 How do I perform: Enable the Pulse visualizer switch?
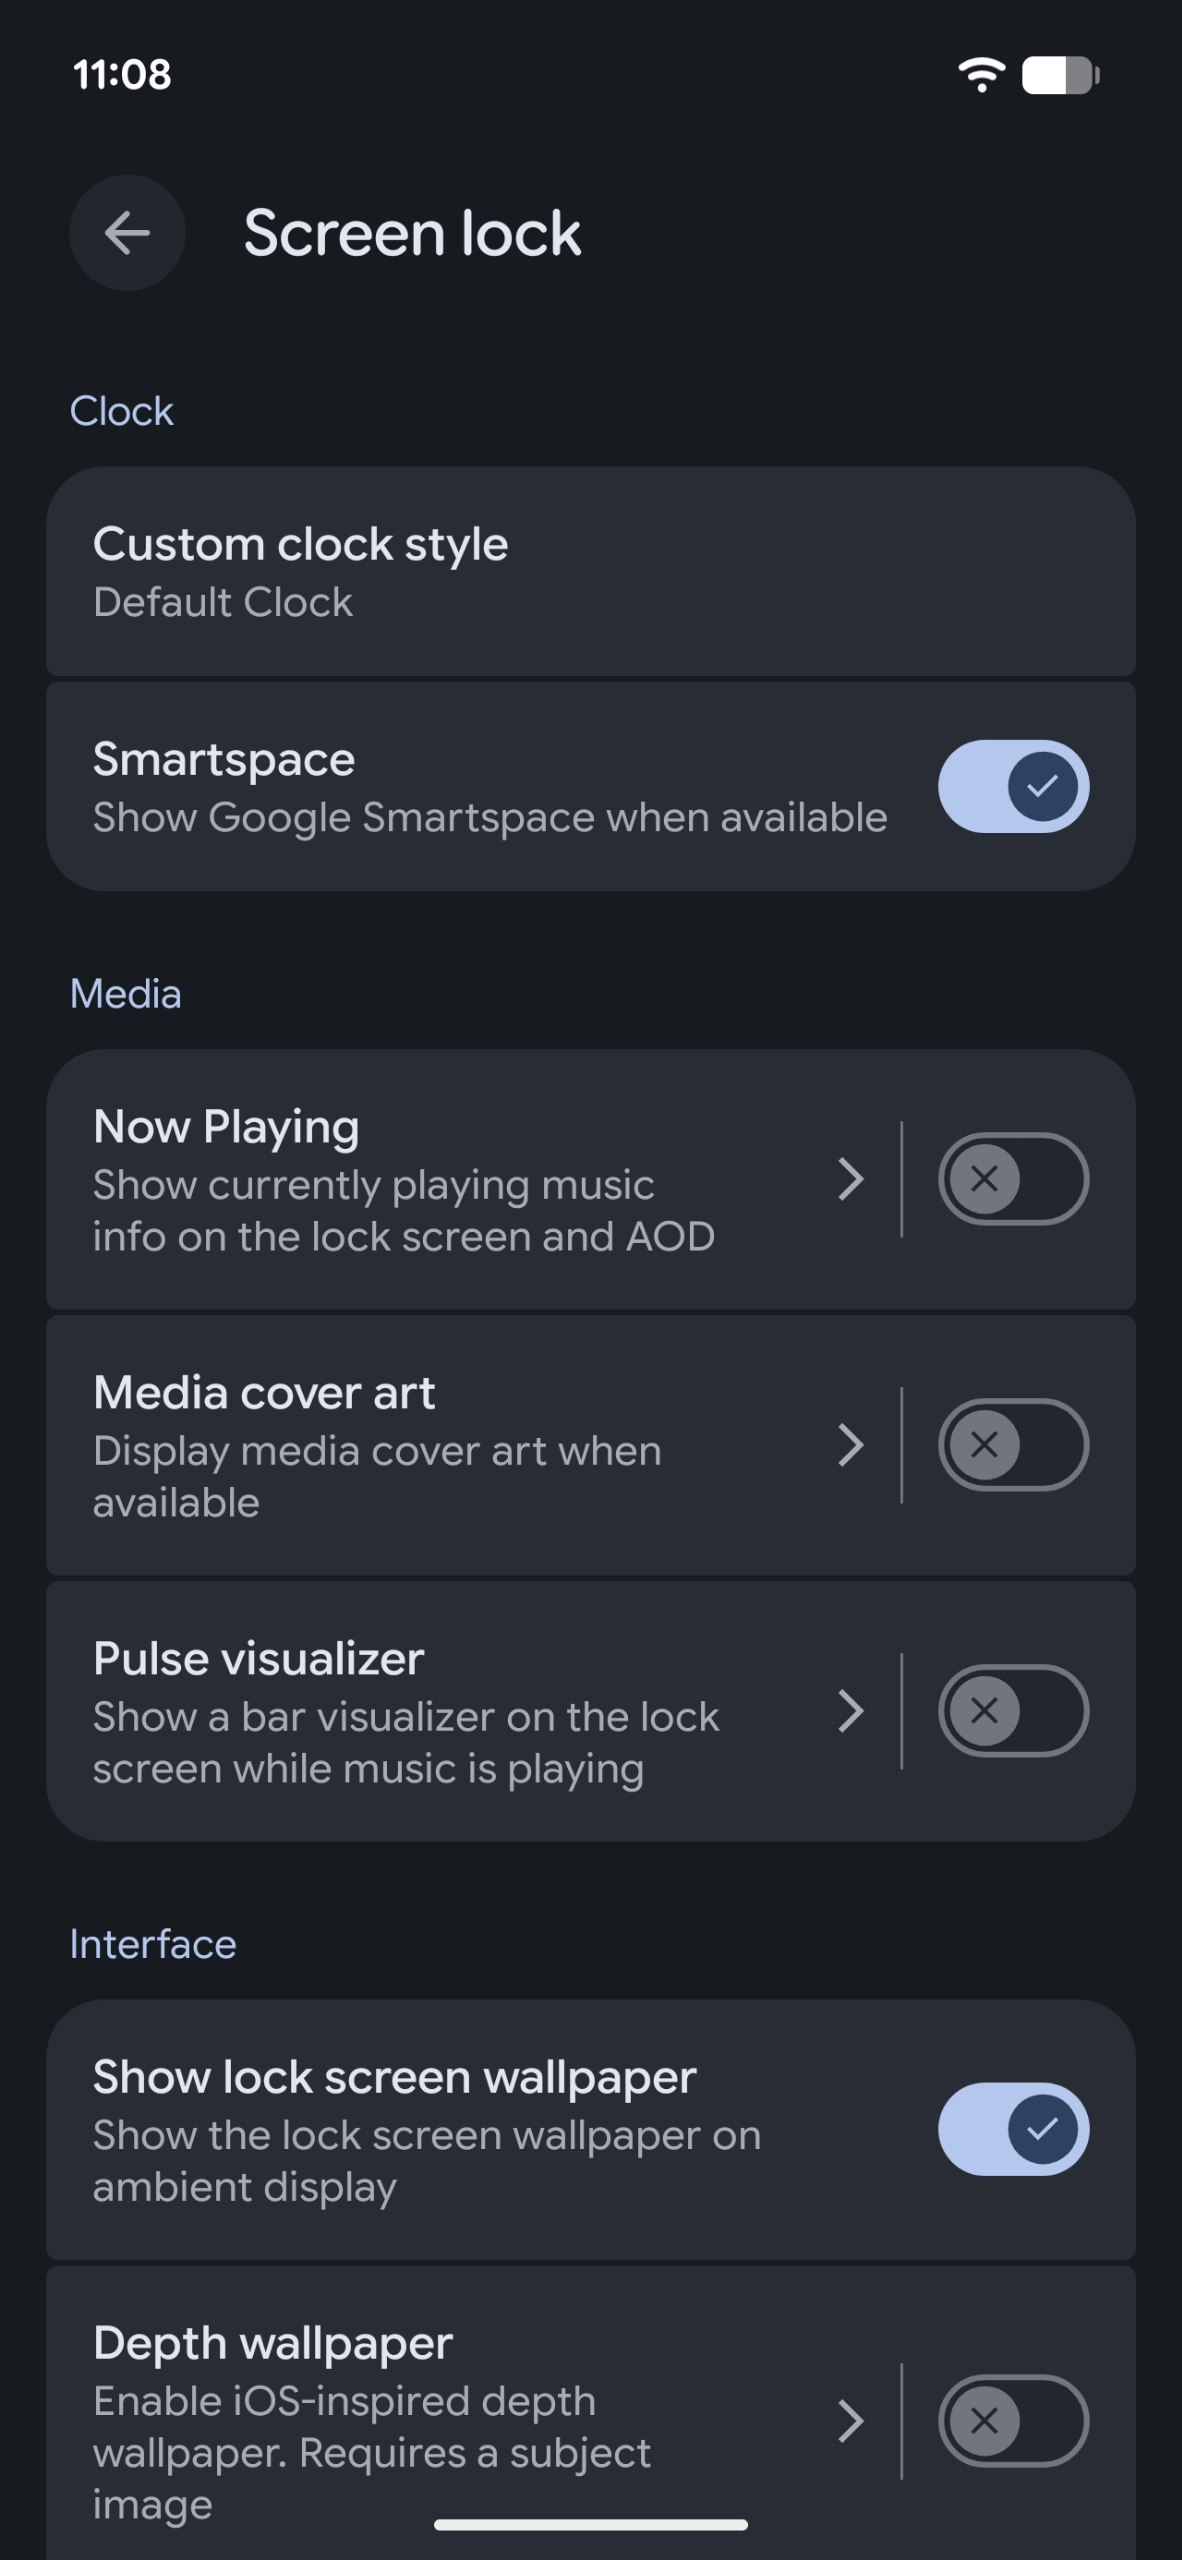(x=1013, y=1711)
